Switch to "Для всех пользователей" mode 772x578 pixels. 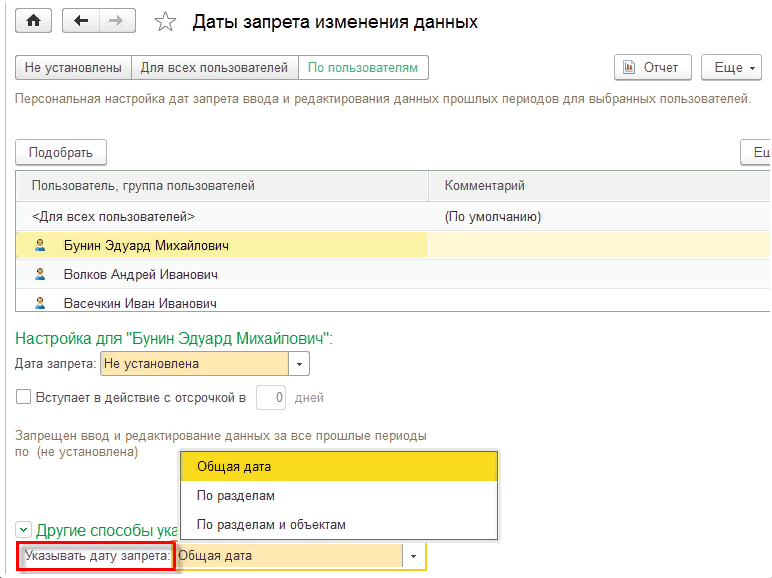tap(215, 68)
